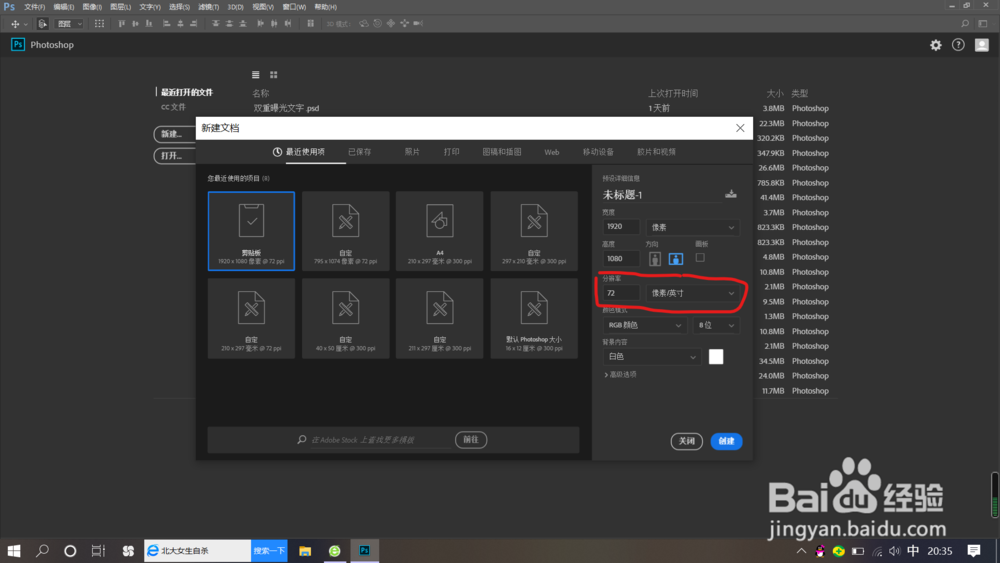Open the 图像(I) menu

(x=92, y=7)
